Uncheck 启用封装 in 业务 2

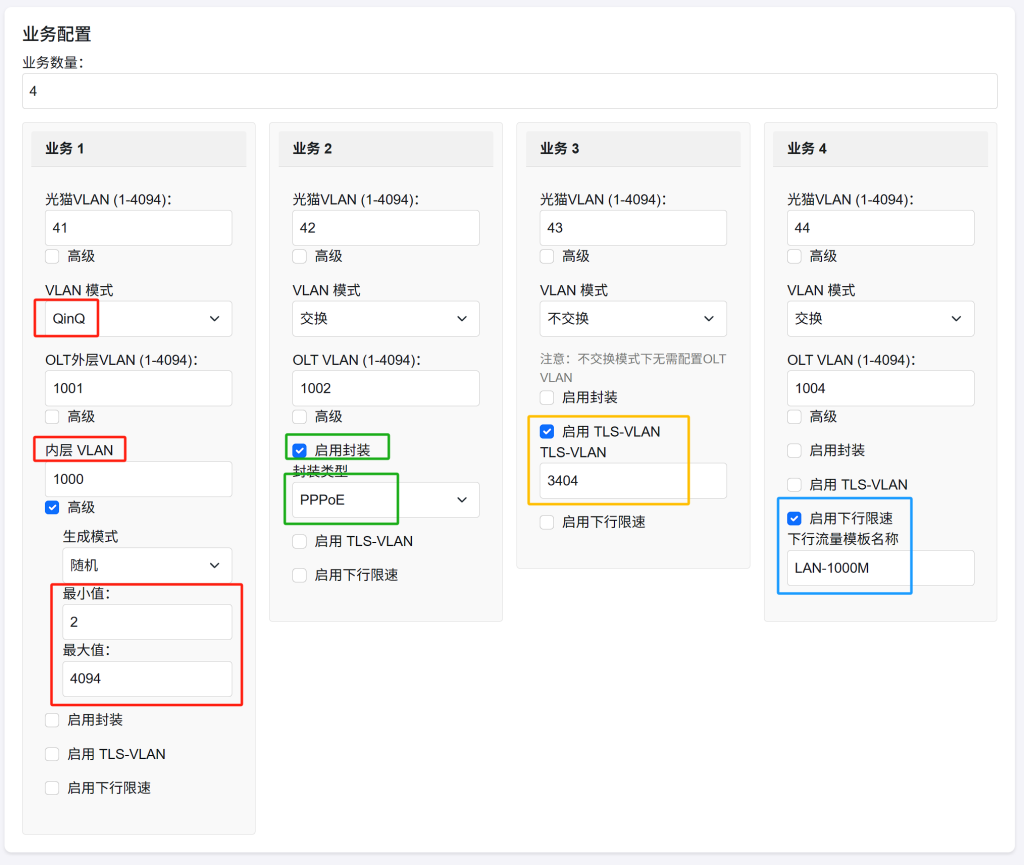(300, 450)
